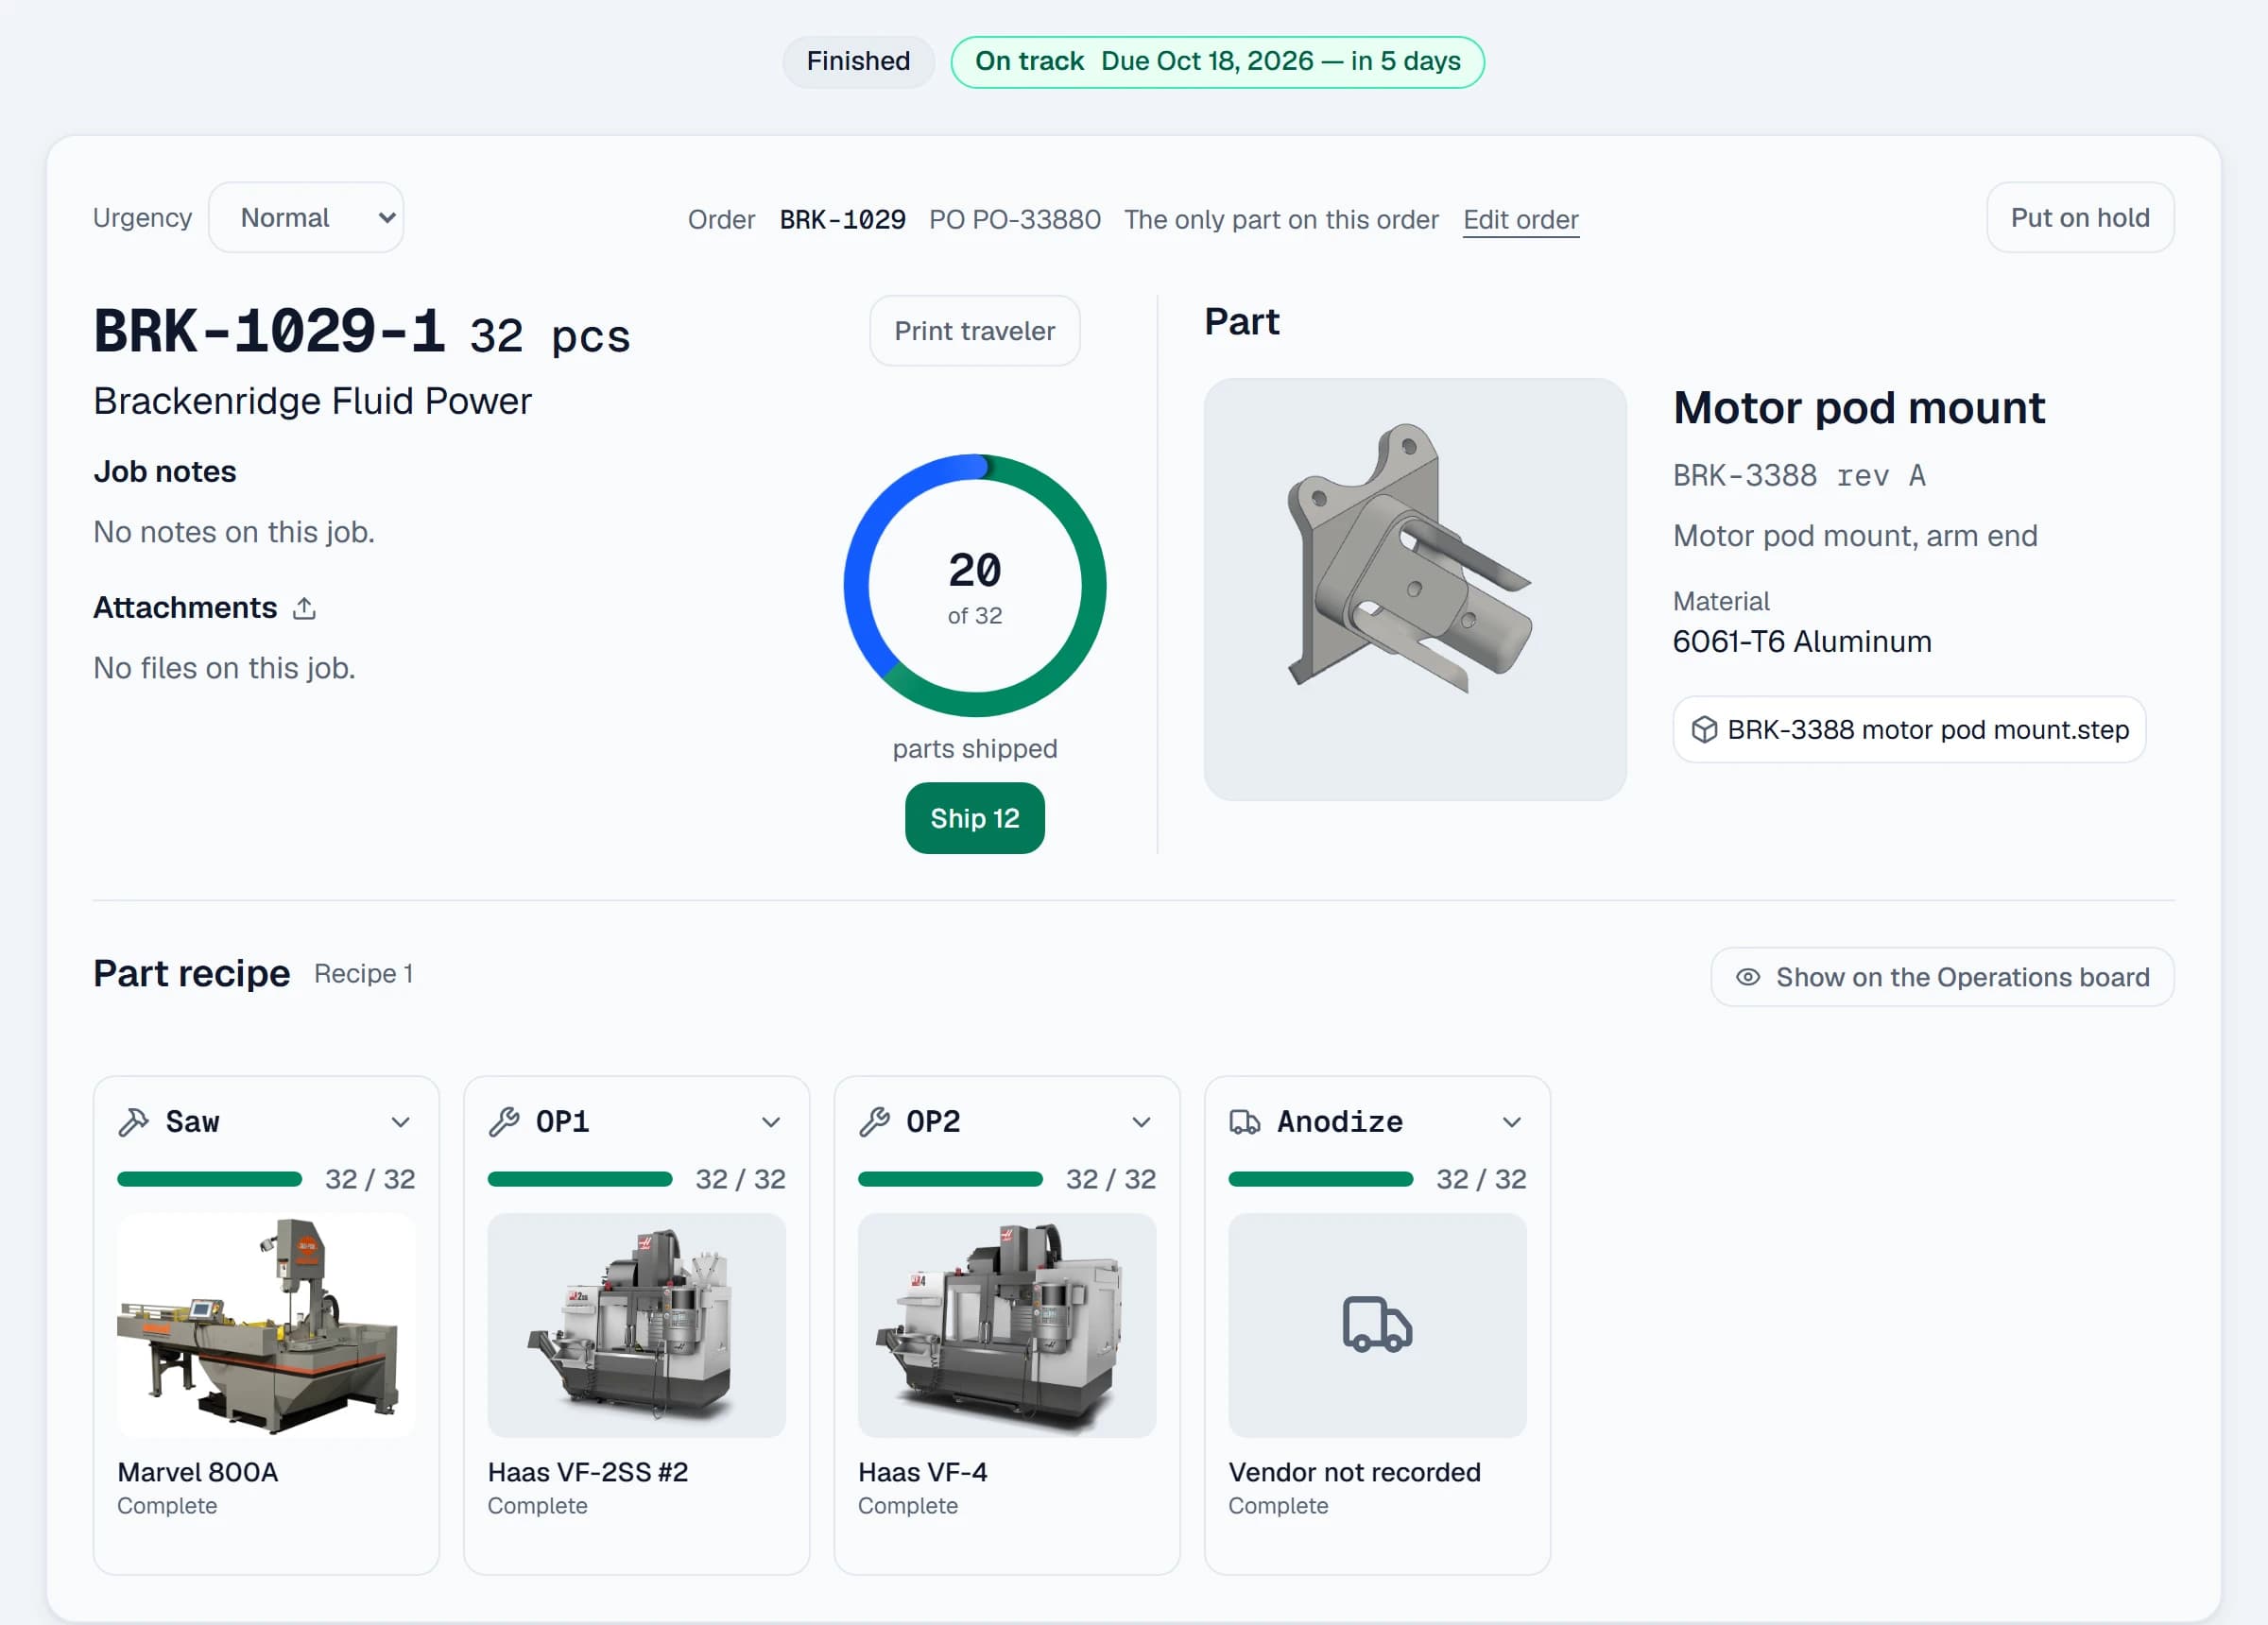Click the cube icon on STEP file chip
Viewport: 2268px width, 1625px height.
click(1704, 730)
